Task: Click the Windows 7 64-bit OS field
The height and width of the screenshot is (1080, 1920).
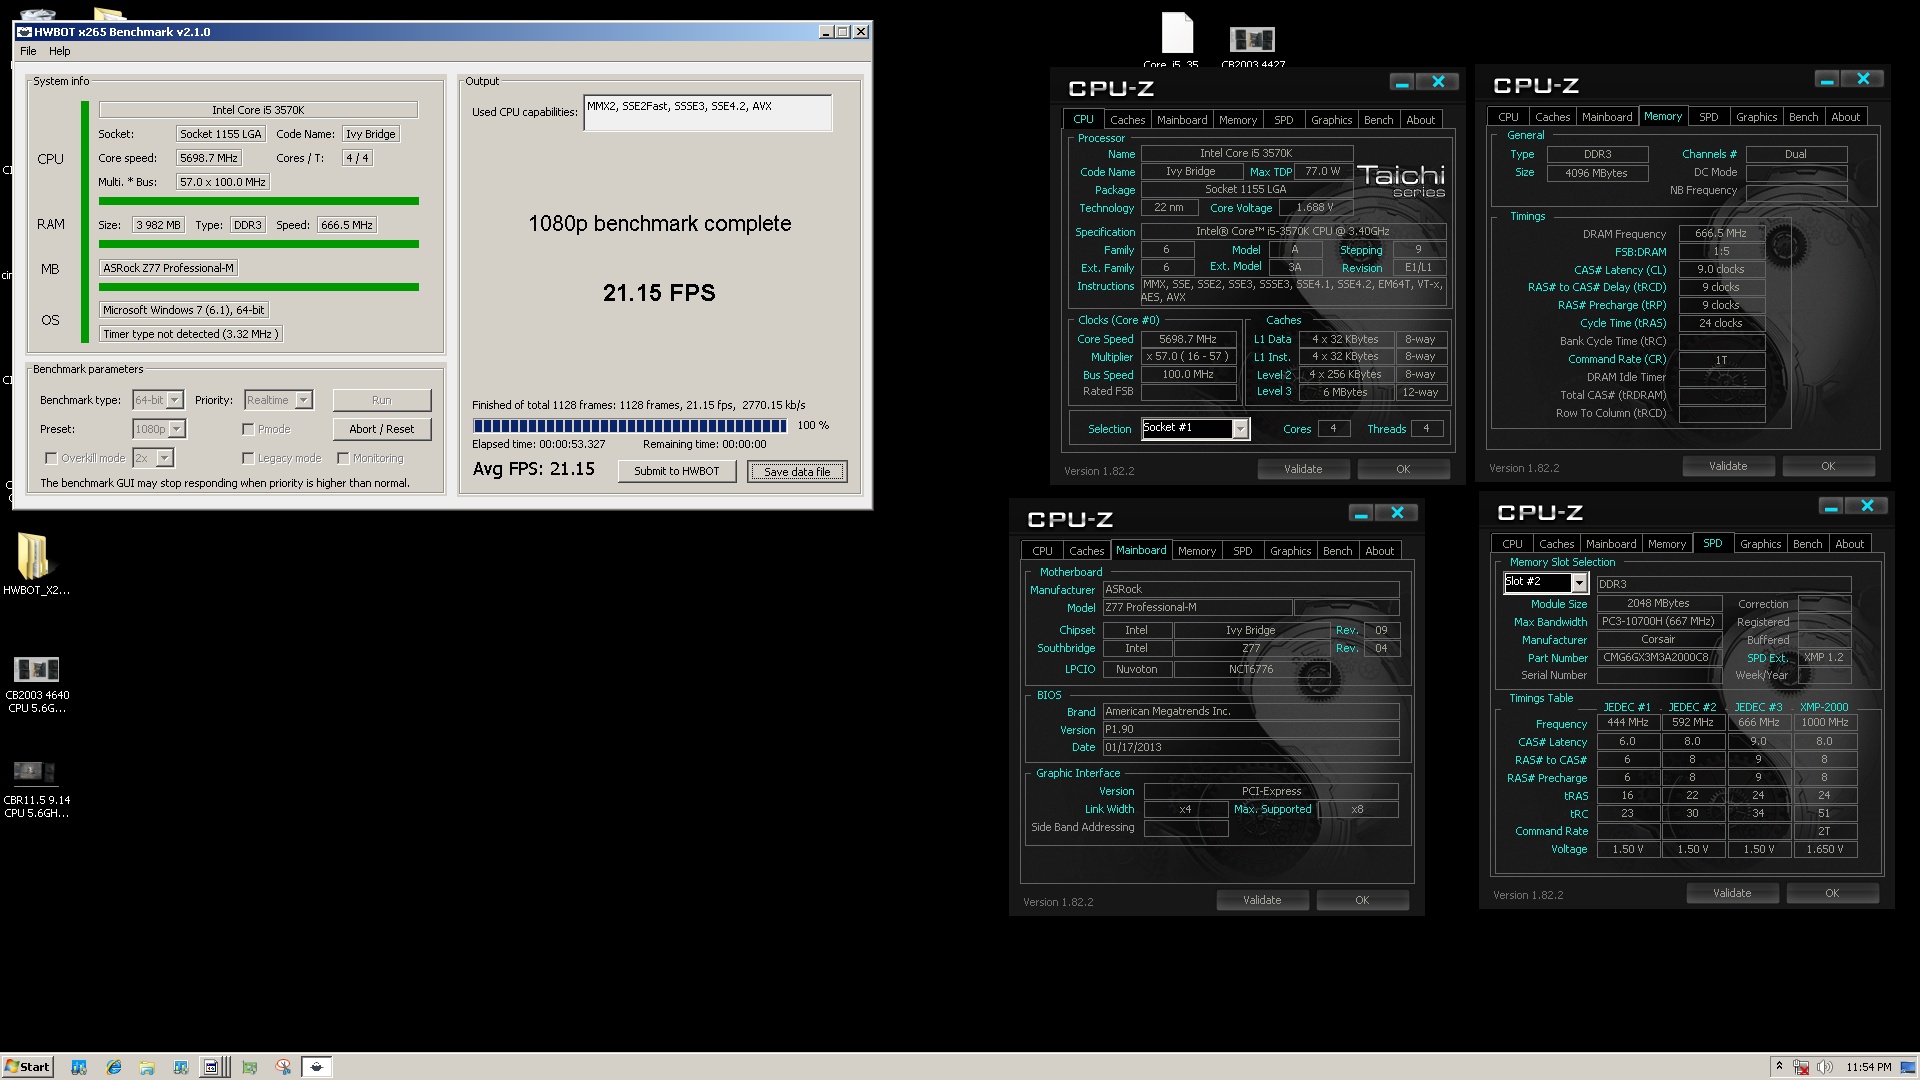Action: click(x=183, y=310)
